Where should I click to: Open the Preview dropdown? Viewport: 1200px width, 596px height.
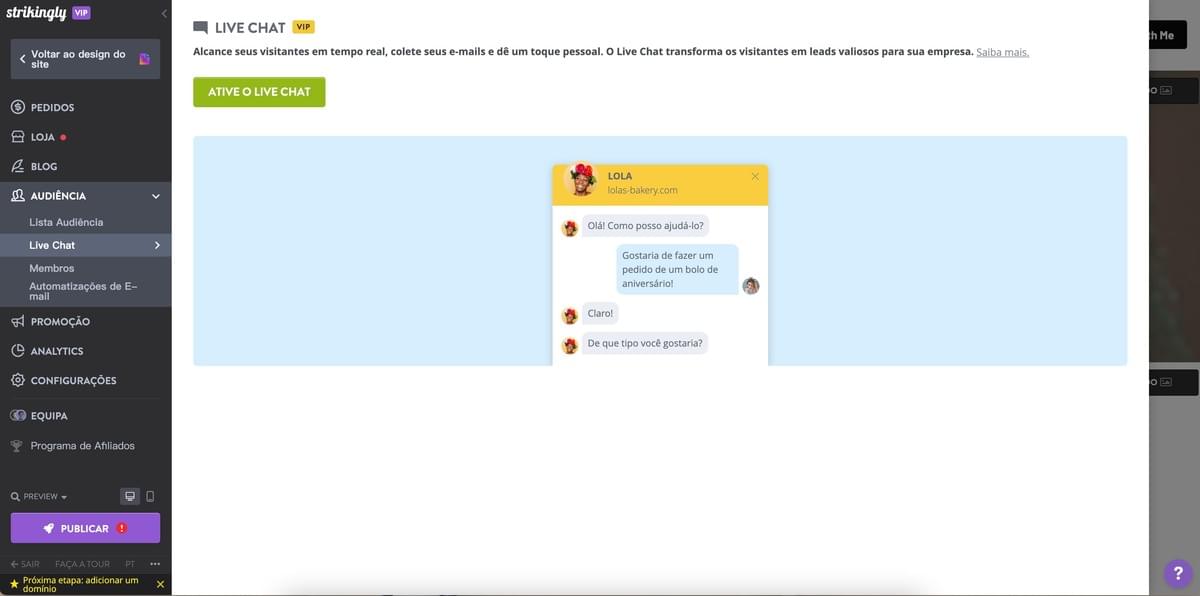(x=38, y=494)
